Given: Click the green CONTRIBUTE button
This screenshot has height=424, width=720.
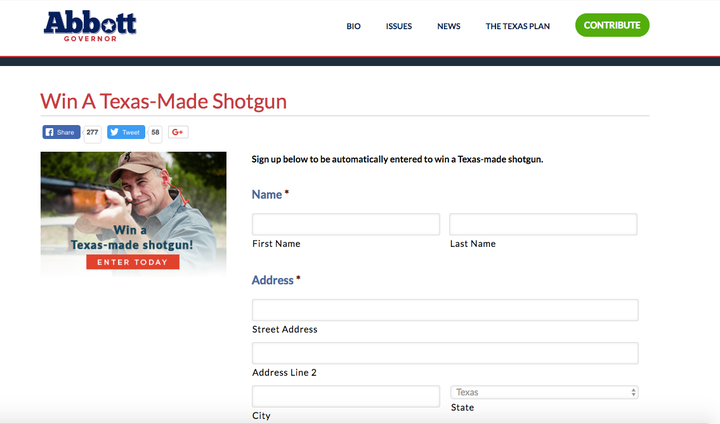Looking at the screenshot, I should coord(612,25).
